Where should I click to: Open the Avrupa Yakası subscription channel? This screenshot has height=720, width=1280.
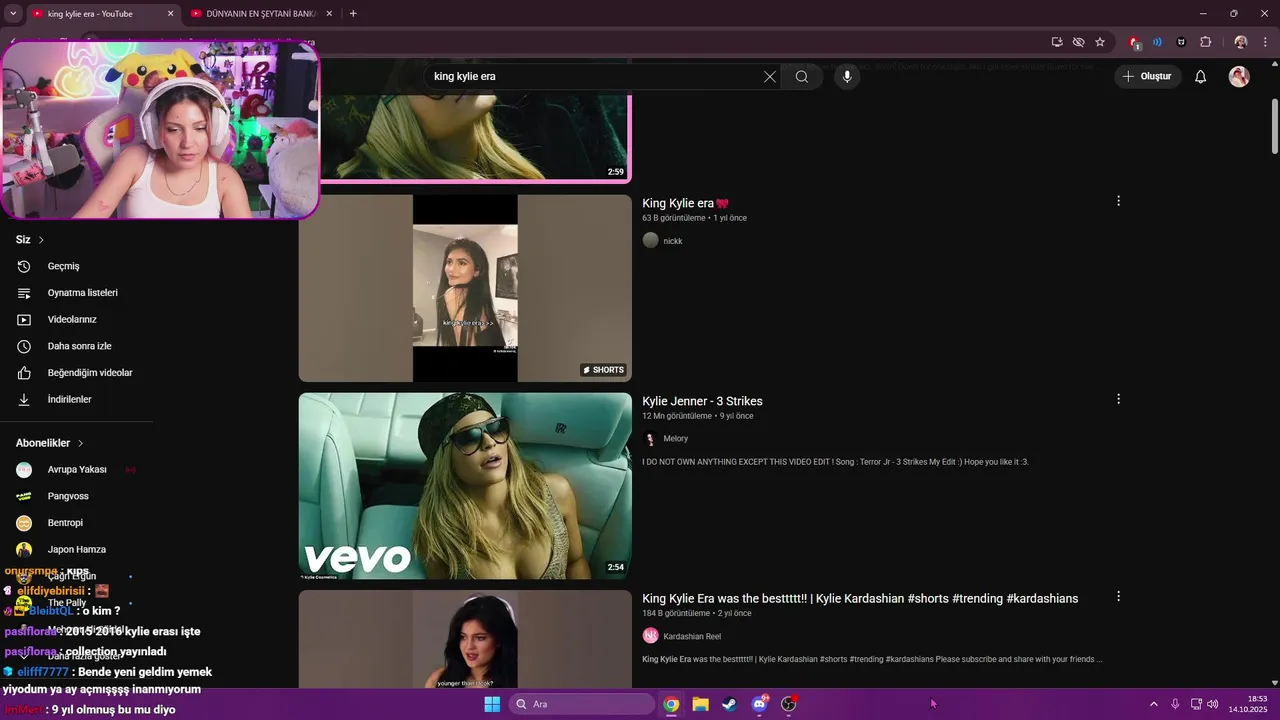77,469
